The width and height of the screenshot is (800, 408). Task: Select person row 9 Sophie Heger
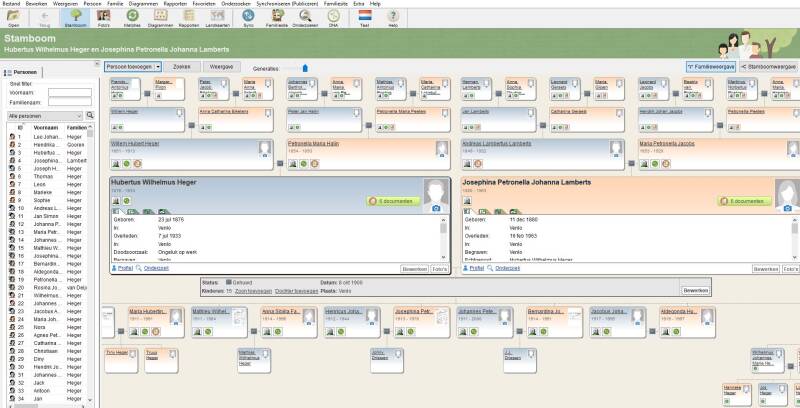point(47,200)
